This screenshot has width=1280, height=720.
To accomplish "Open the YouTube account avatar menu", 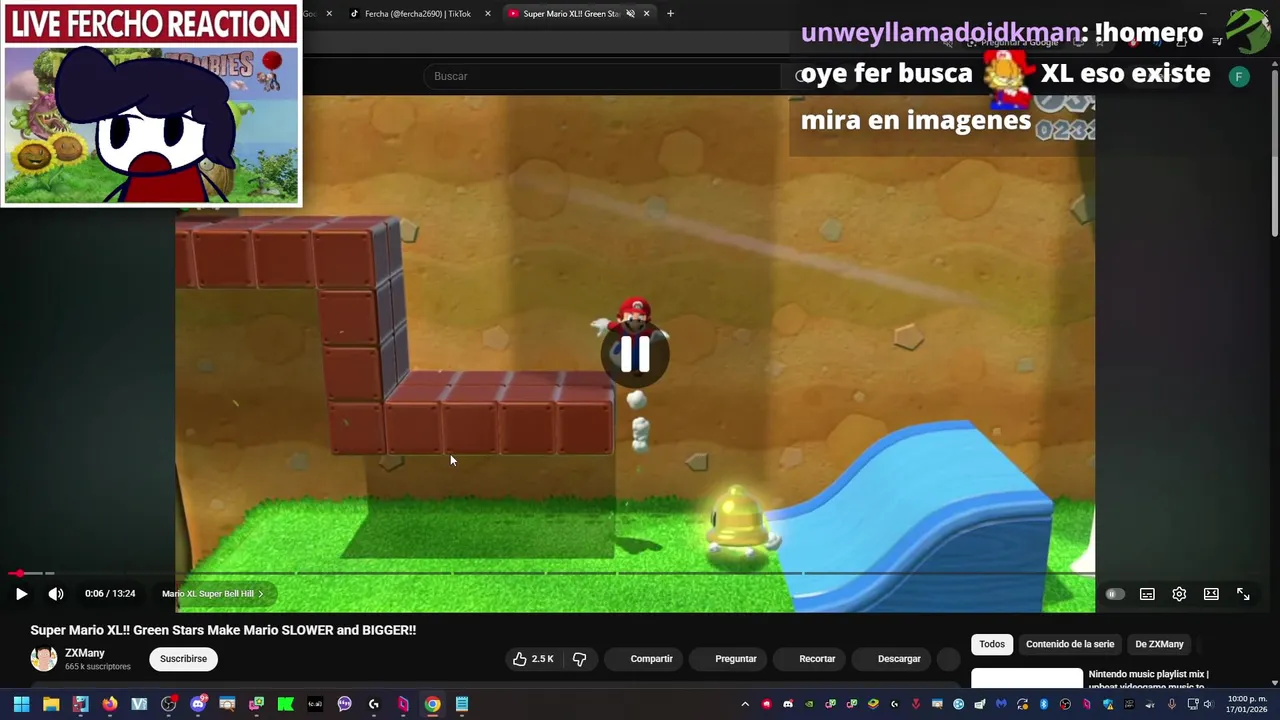I will [1239, 76].
